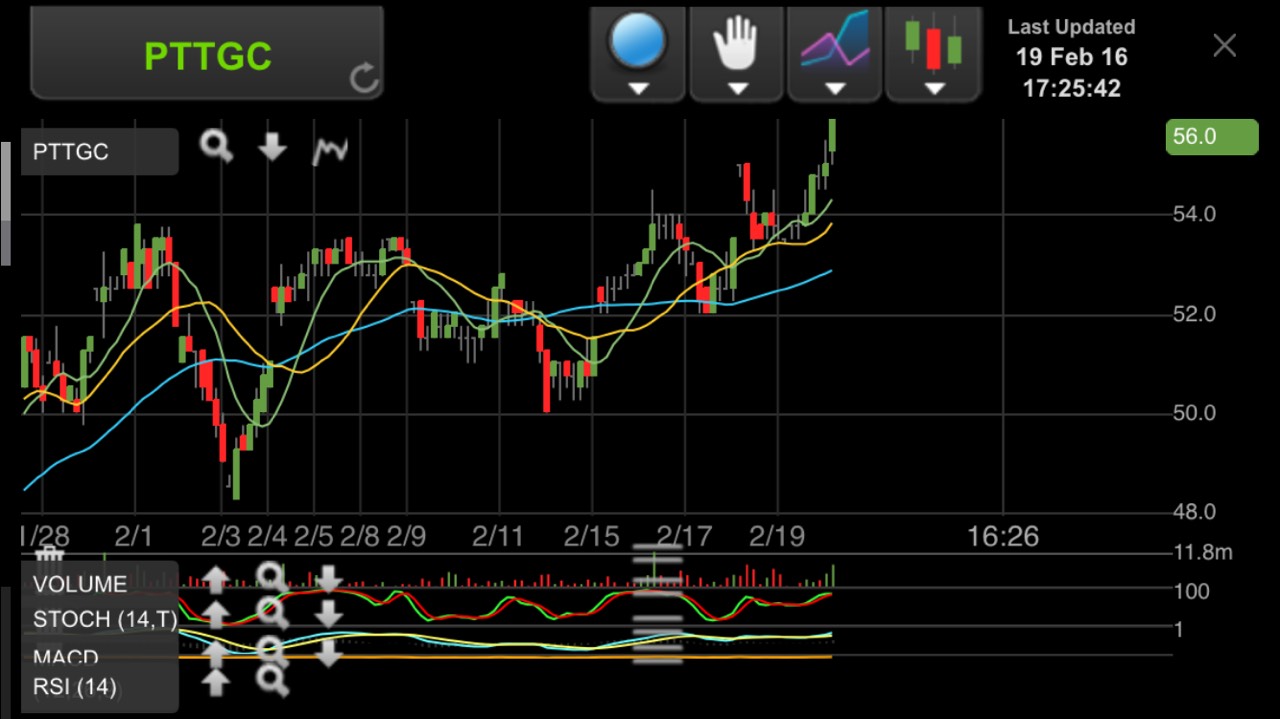
Task: Click the 54.0 price axis label
Action: coord(1194,214)
